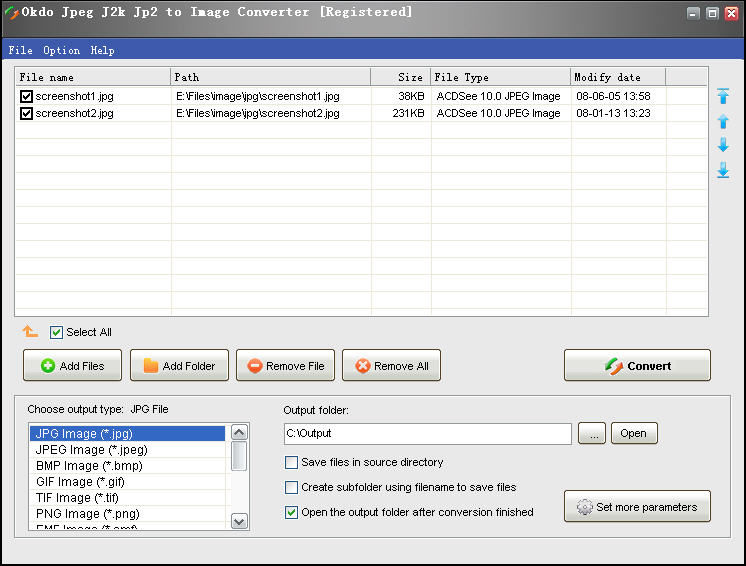Viewport: 746px width, 566px height.
Task: Uncheck the screenshot2.jpg file checkbox
Action: (x=26, y=113)
